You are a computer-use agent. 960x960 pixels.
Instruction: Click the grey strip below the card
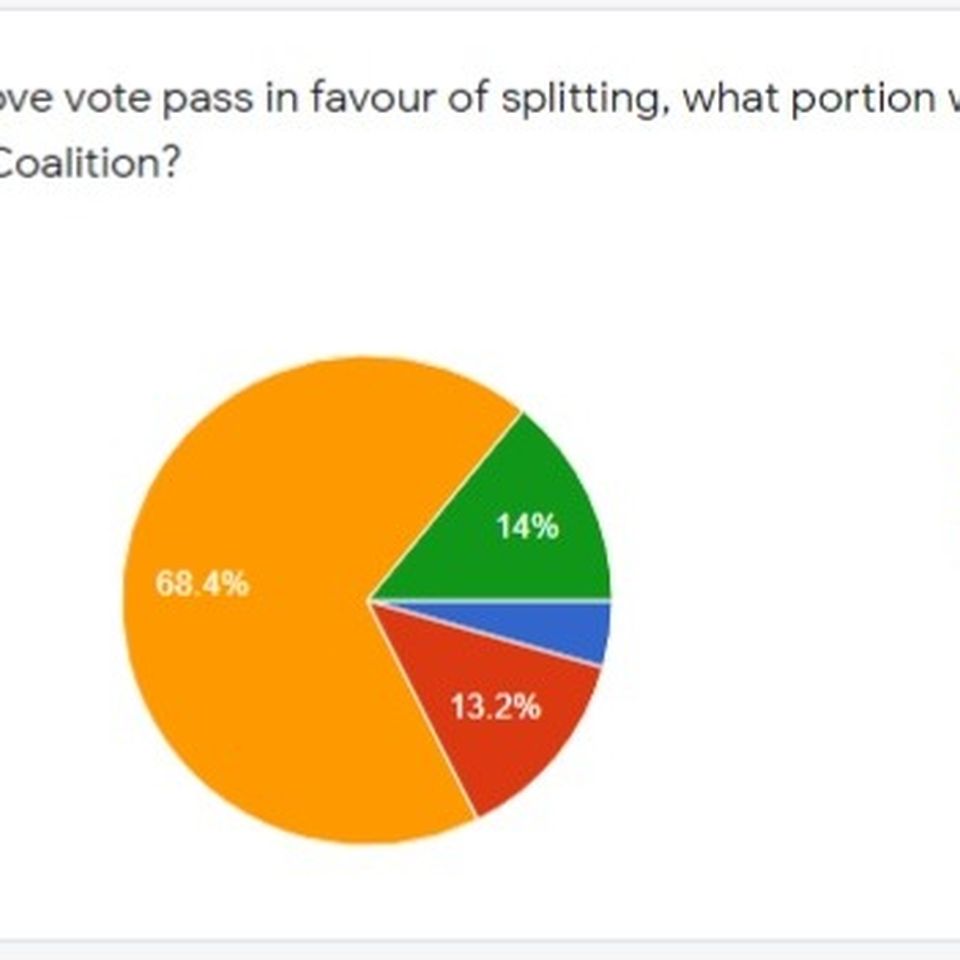coord(480,951)
